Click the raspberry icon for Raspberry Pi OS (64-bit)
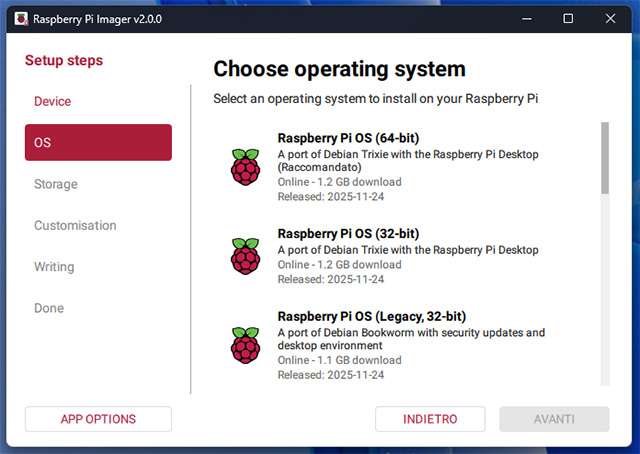 pos(245,167)
